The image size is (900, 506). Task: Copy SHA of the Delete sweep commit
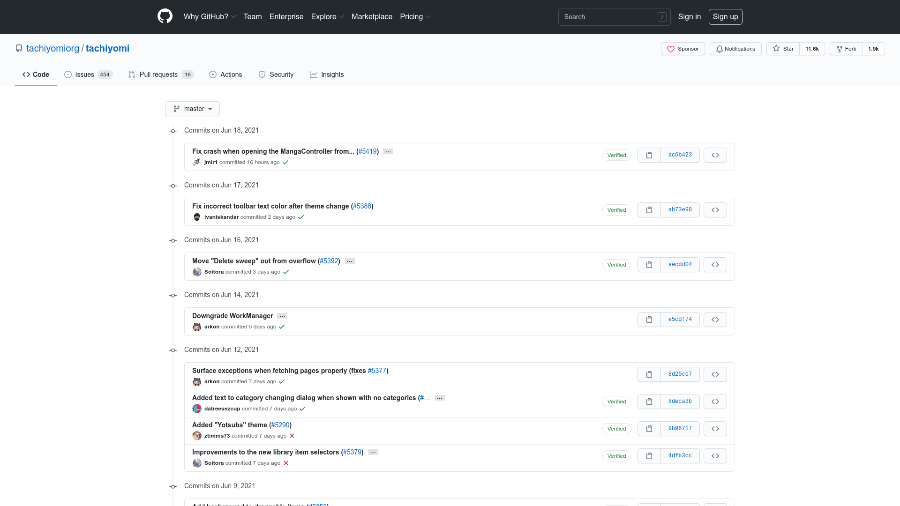(648, 265)
